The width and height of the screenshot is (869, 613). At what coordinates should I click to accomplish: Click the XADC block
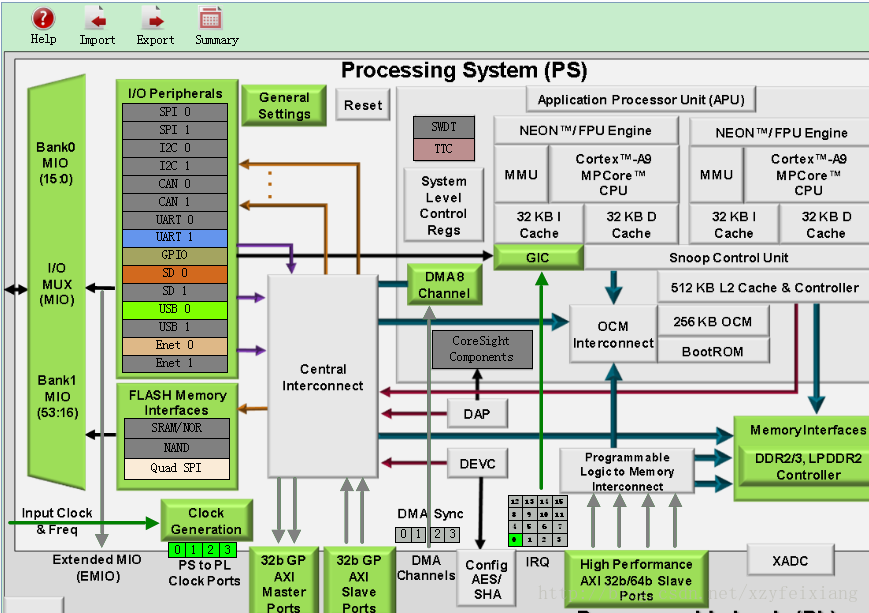(790, 560)
